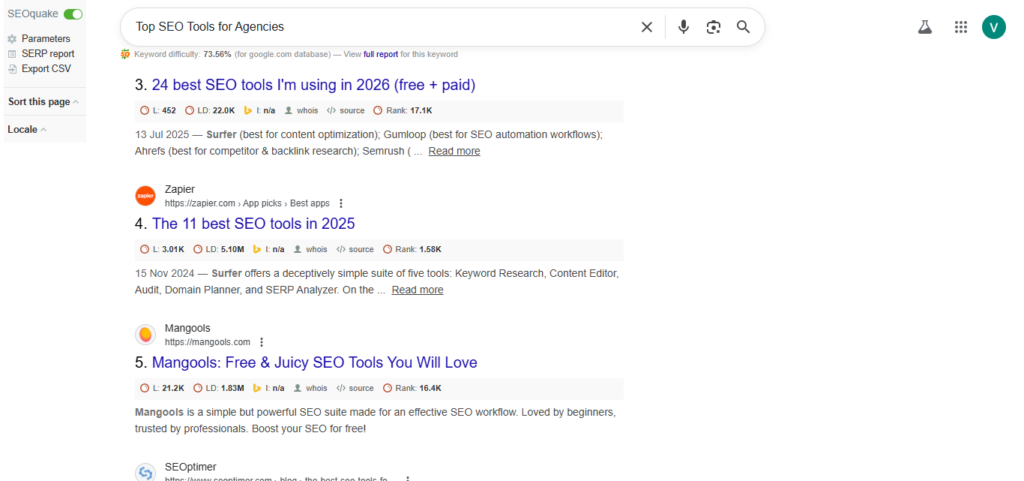
Task: Click the SEOptimer site favicon
Action: [x=145, y=473]
